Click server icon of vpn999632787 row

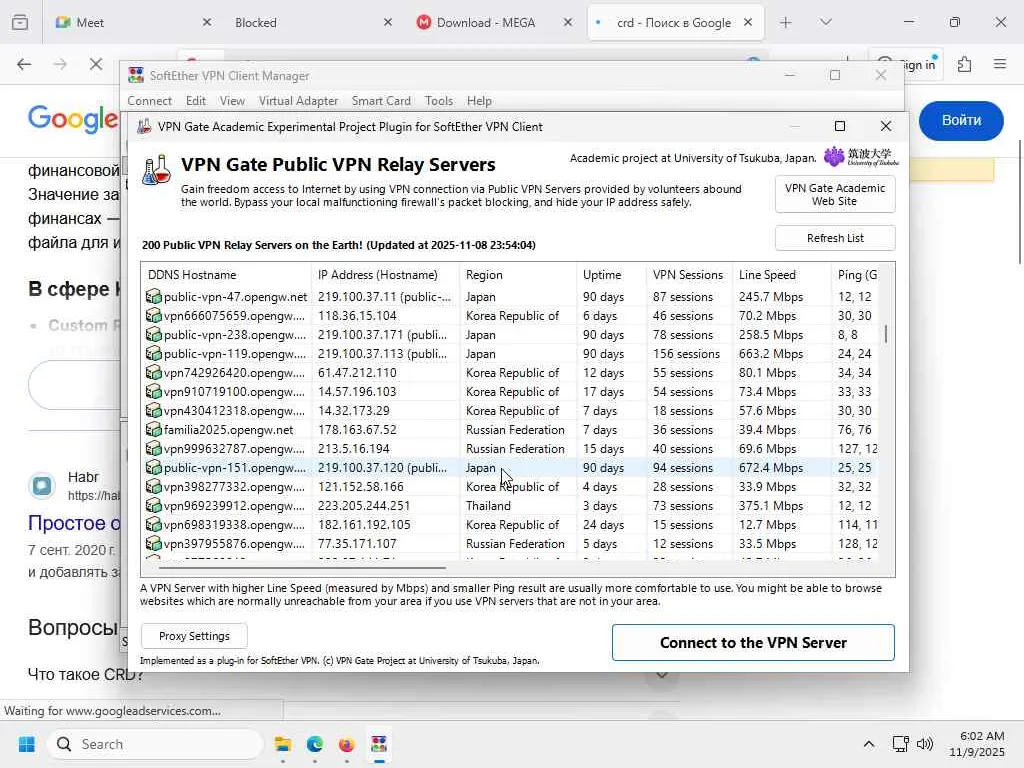(153, 448)
